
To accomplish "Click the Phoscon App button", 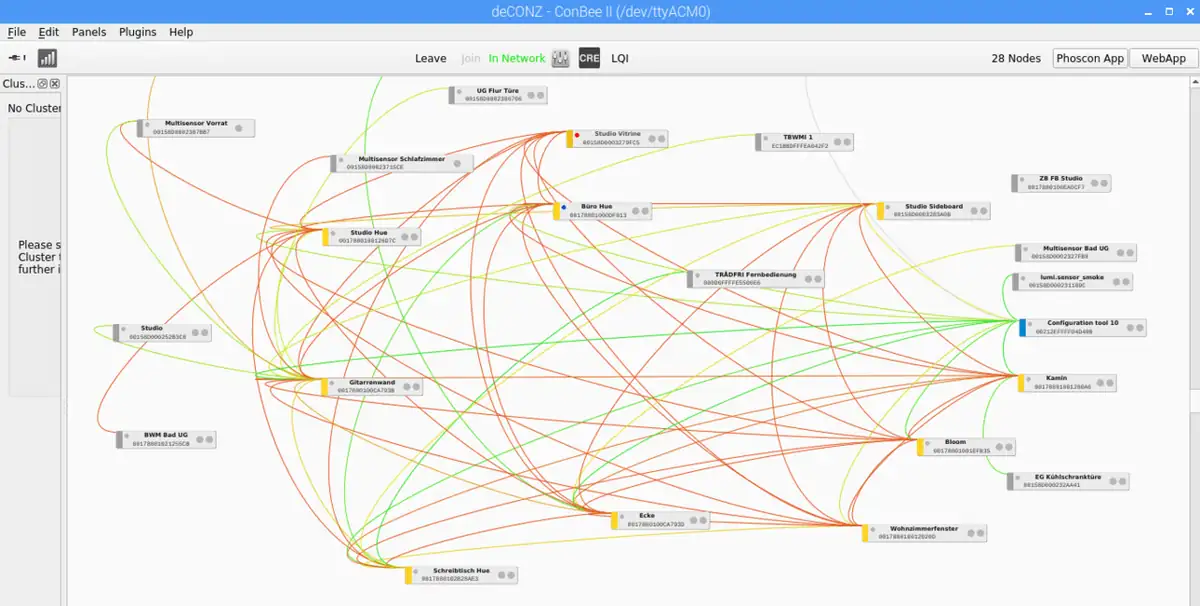I will pyautogui.click(x=1090, y=59).
